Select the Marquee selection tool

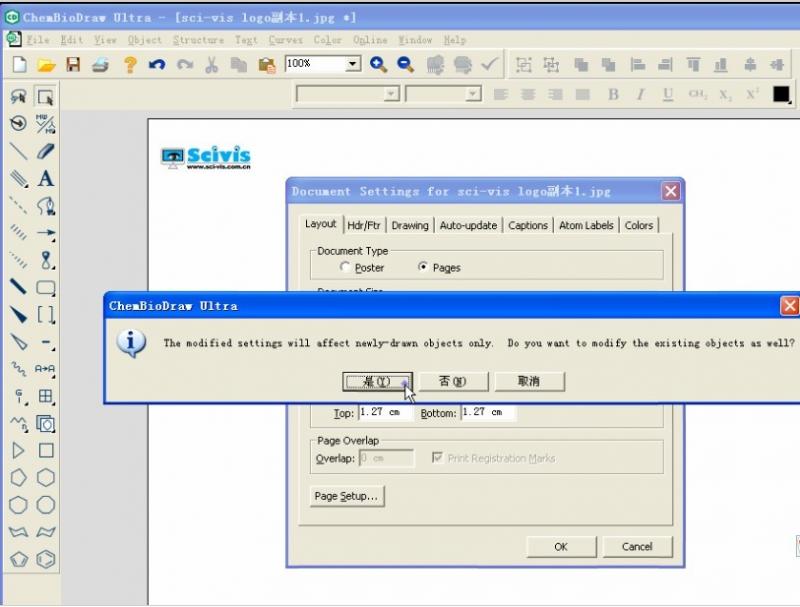point(45,96)
